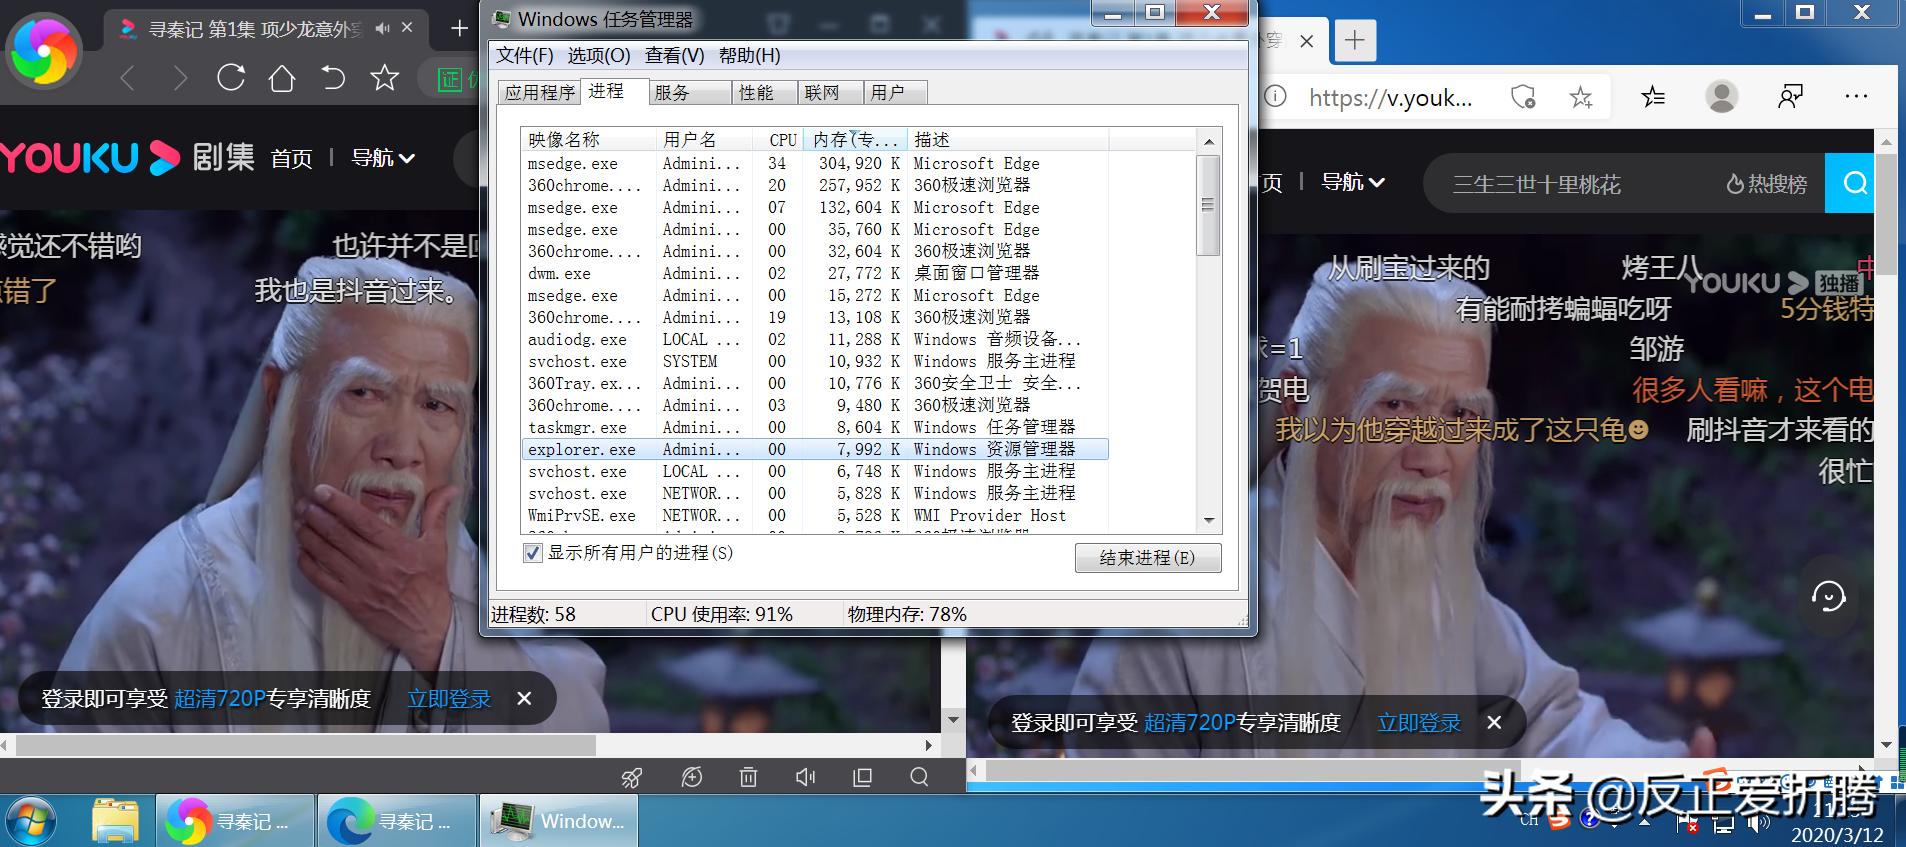Select the taskmgr.exe process row

click(x=815, y=428)
